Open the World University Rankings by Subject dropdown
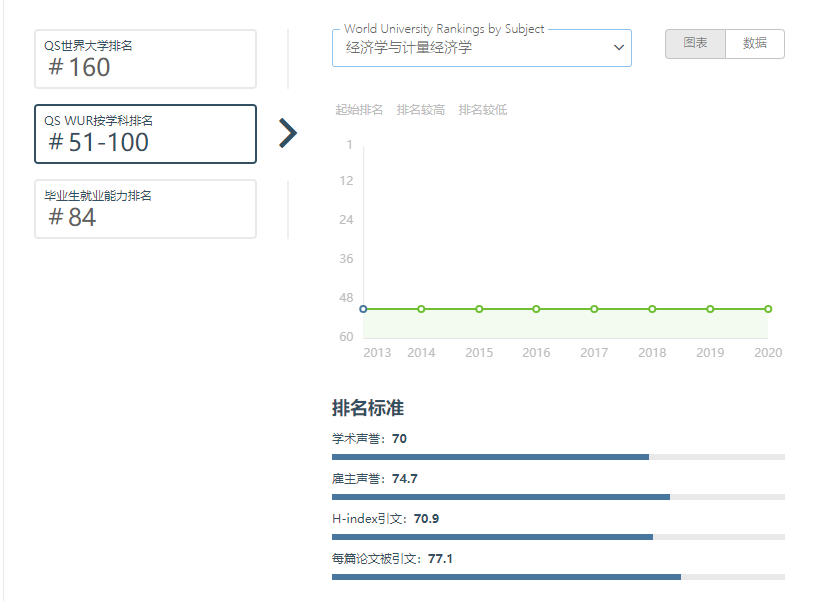Viewport: 813px width, 601px height. tap(482, 48)
